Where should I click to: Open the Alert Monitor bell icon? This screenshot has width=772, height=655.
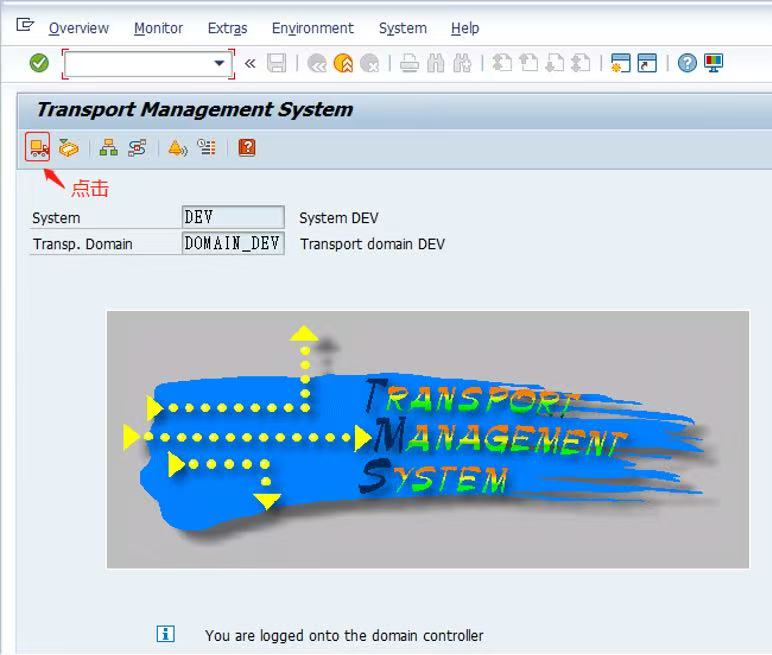pos(178,147)
